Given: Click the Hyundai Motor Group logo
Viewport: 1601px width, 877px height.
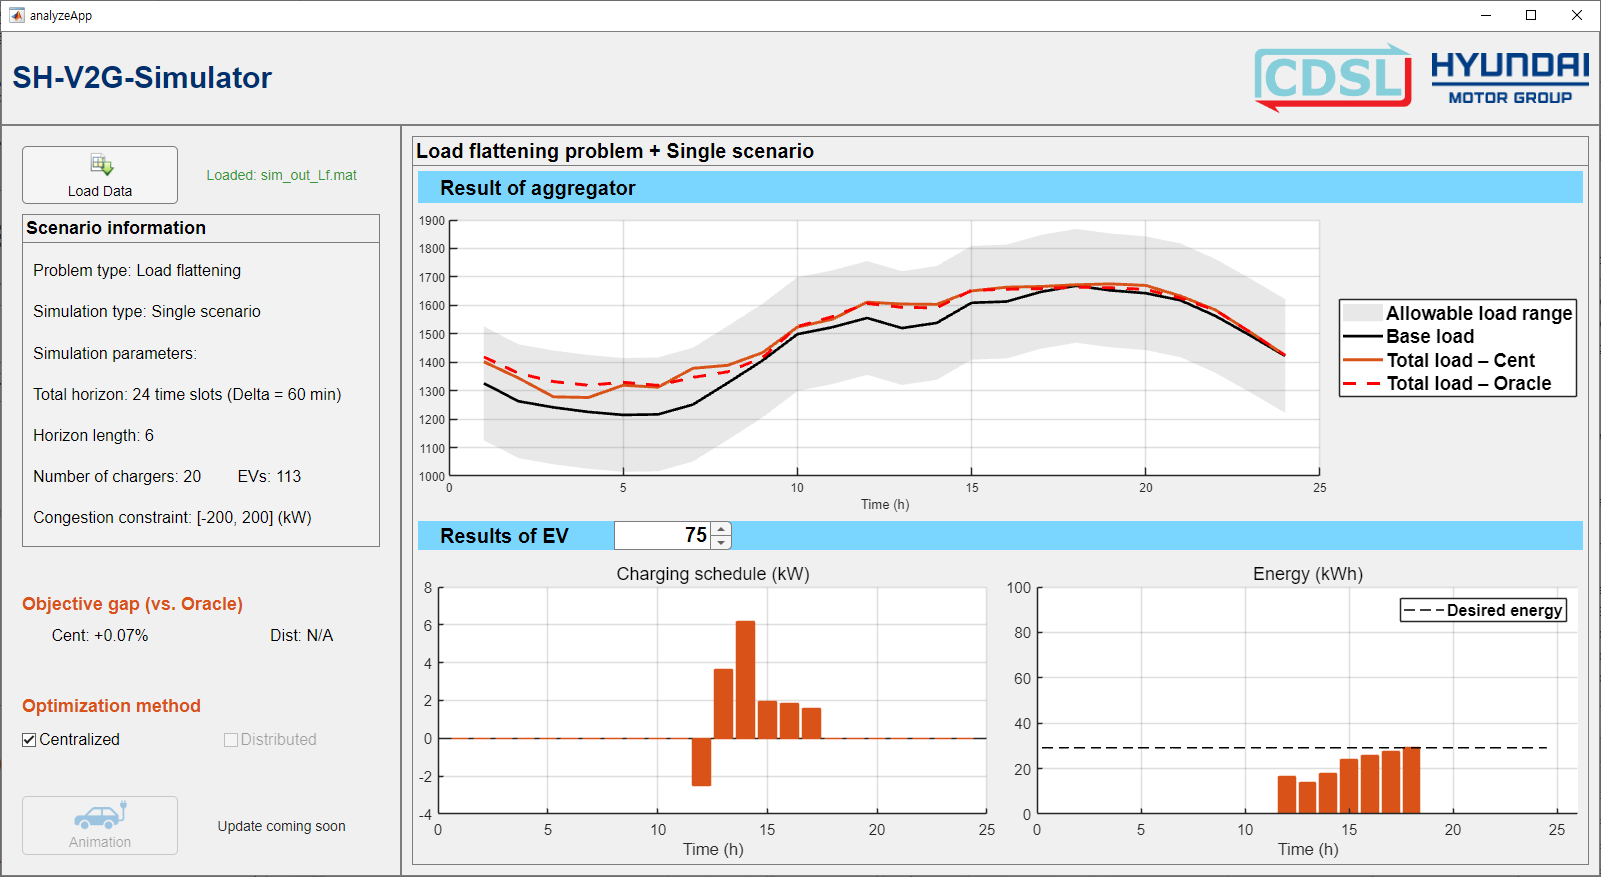Looking at the screenshot, I should tap(1509, 77).
